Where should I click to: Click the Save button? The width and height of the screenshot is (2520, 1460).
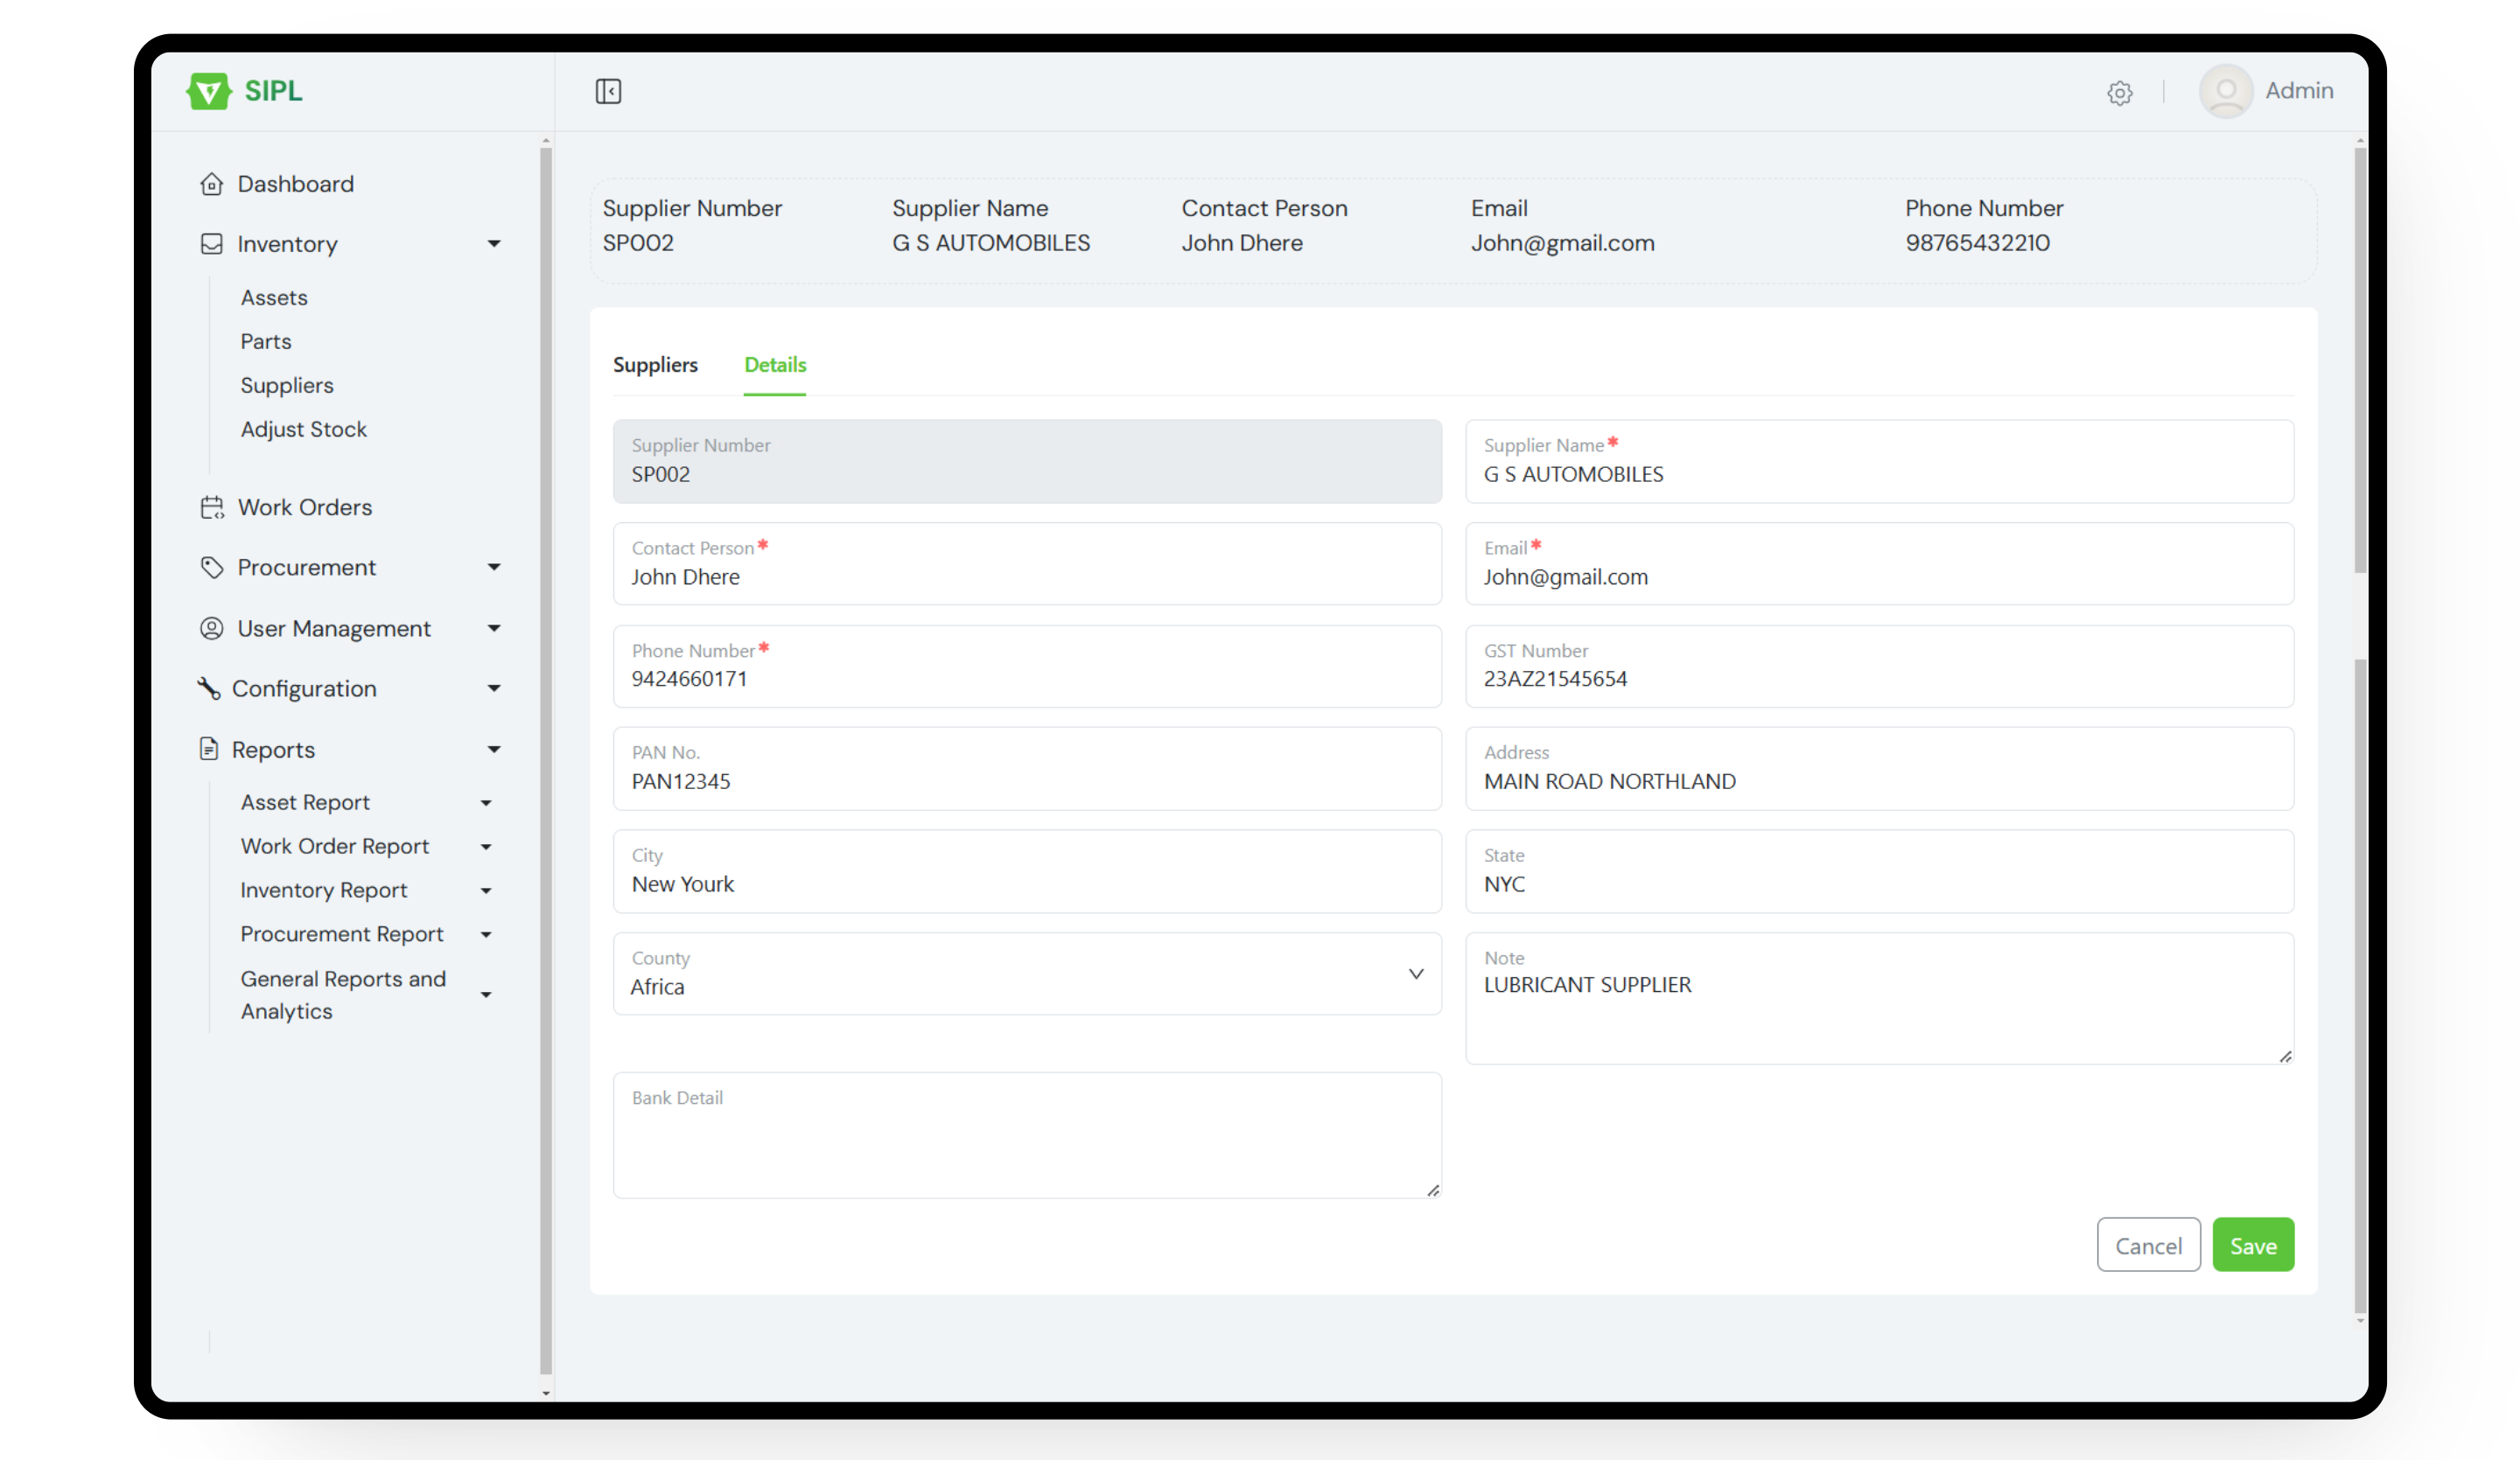(2253, 1245)
